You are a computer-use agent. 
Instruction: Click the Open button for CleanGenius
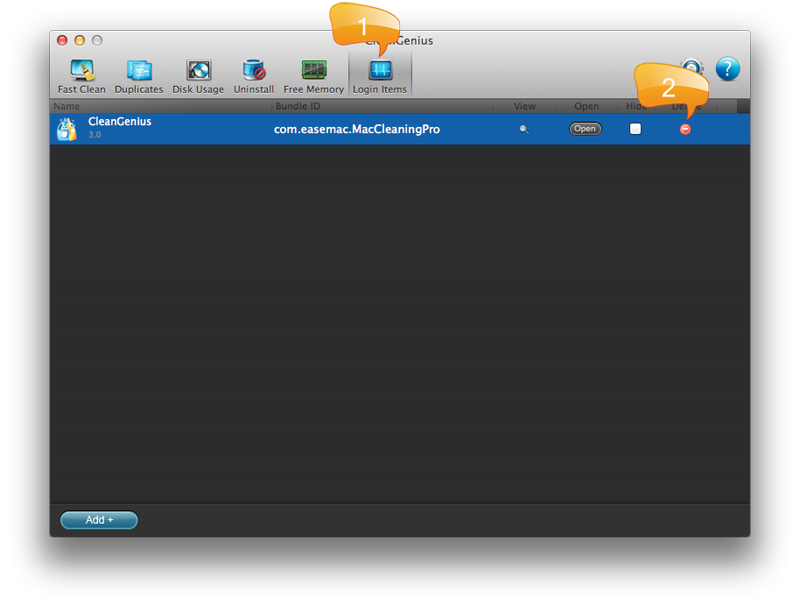click(x=585, y=129)
